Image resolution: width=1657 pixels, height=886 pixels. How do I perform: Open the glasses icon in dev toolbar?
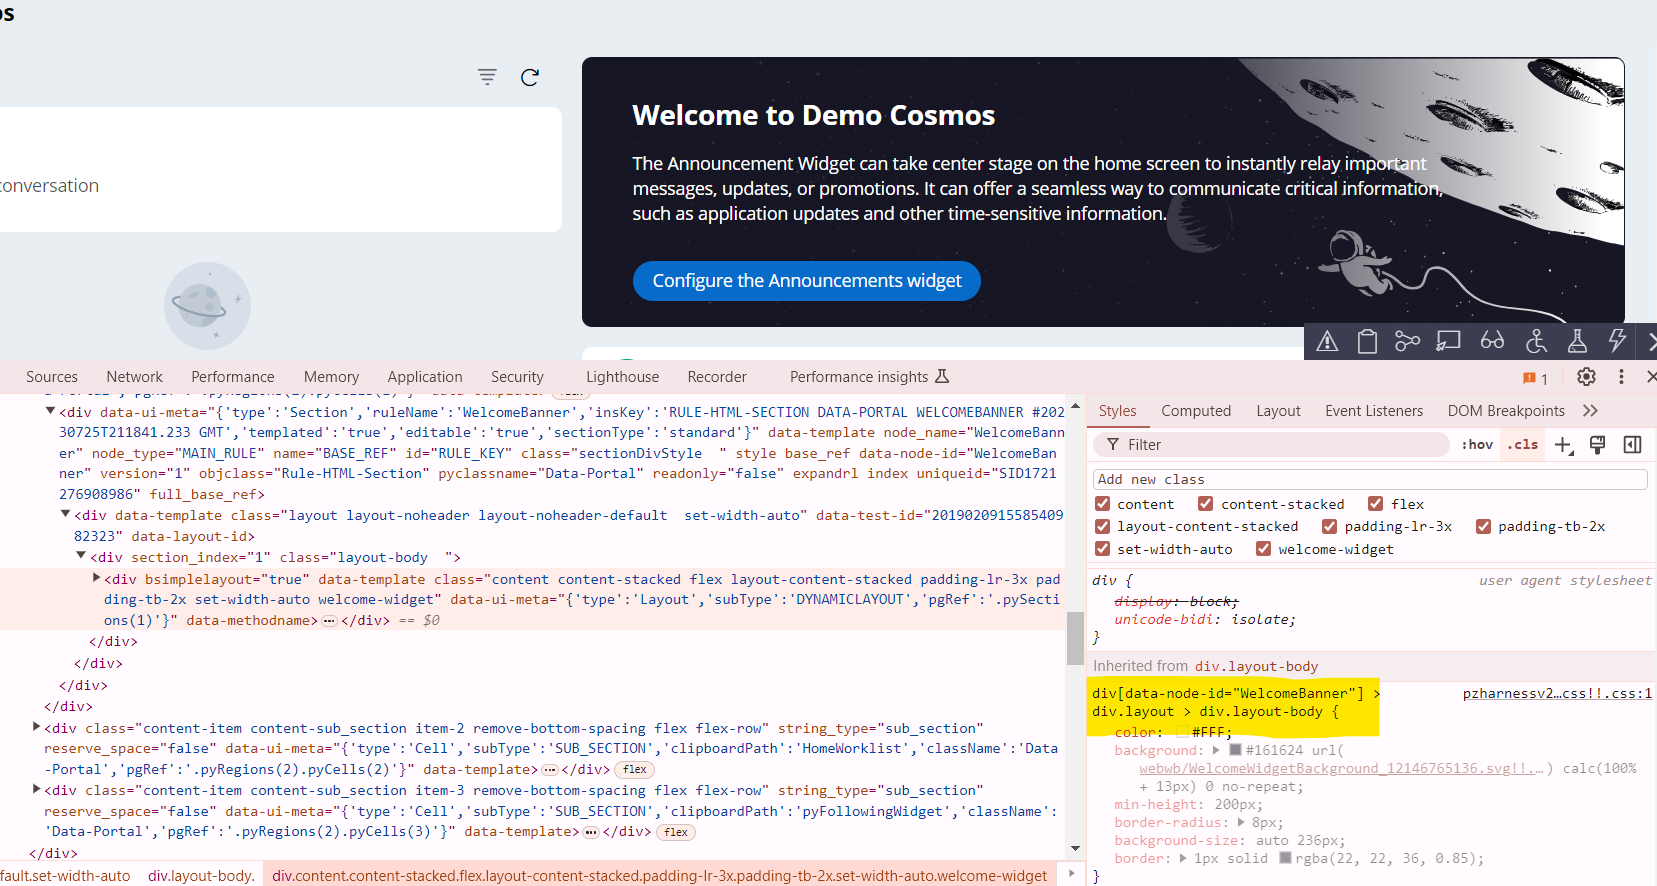click(x=1492, y=341)
